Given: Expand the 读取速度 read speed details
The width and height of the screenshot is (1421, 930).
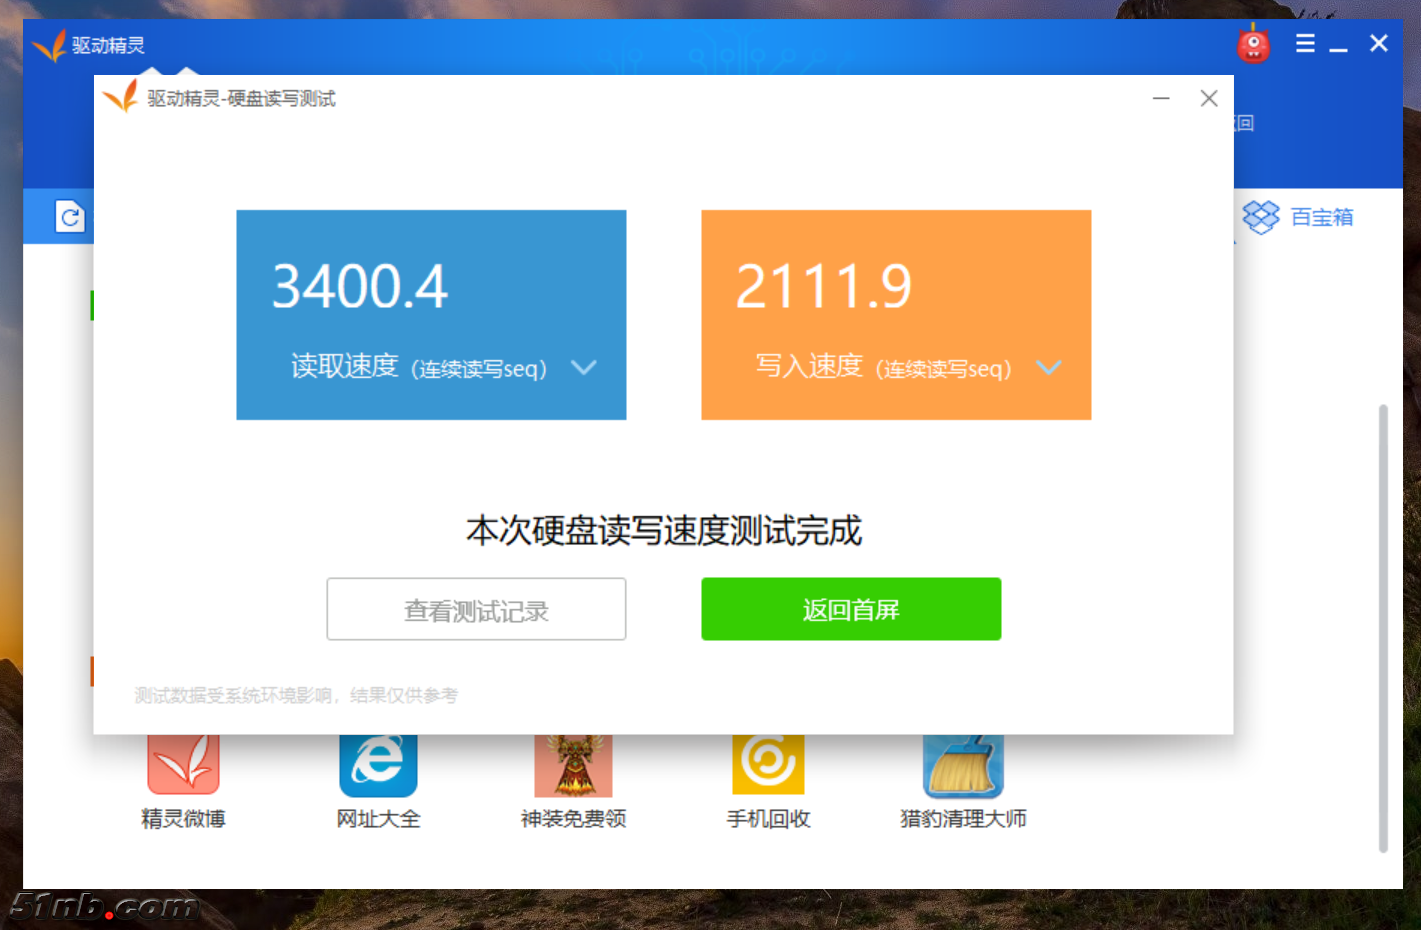Looking at the screenshot, I should click(x=584, y=367).
